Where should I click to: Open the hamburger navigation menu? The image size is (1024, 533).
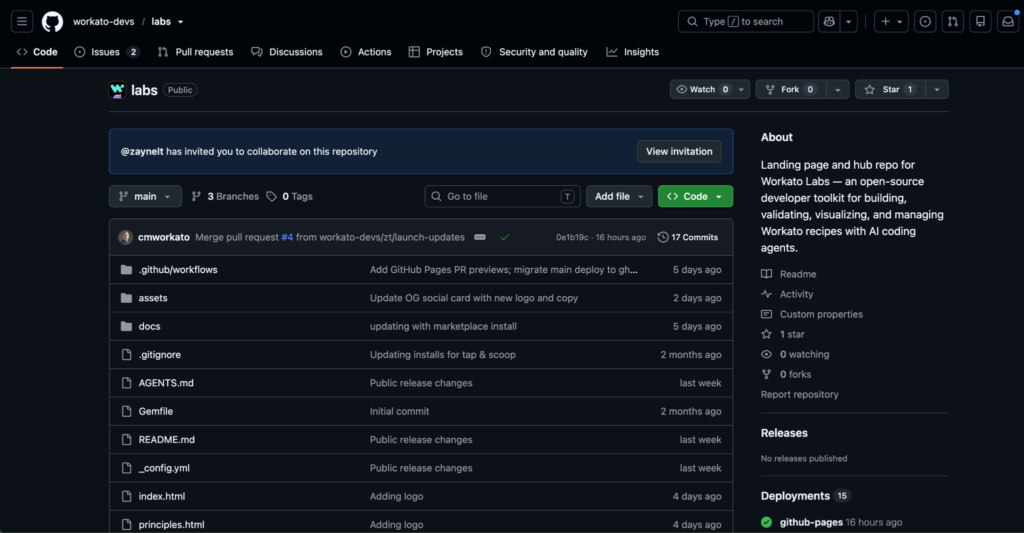22,22
